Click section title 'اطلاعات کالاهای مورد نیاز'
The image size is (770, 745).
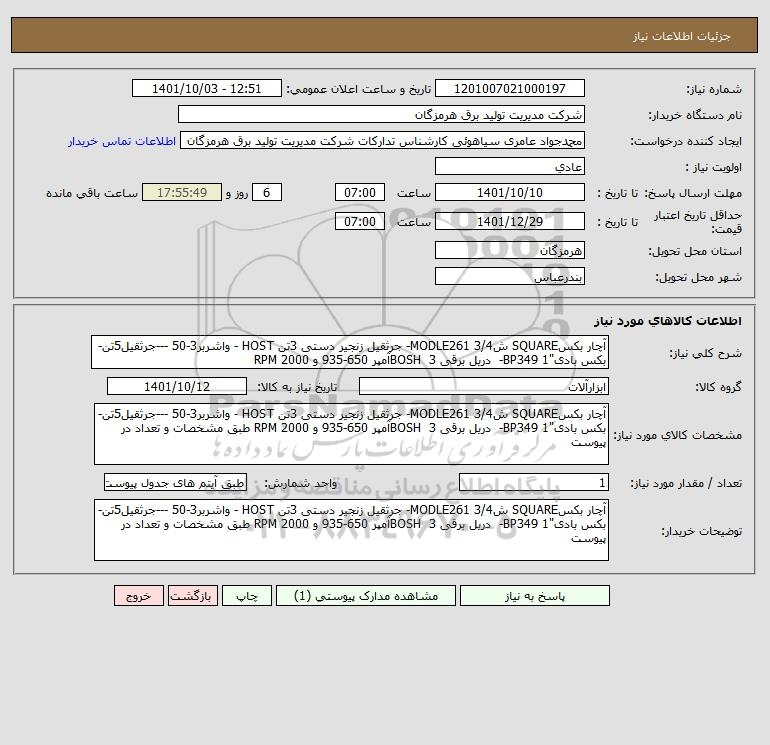click(x=668, y=321)
